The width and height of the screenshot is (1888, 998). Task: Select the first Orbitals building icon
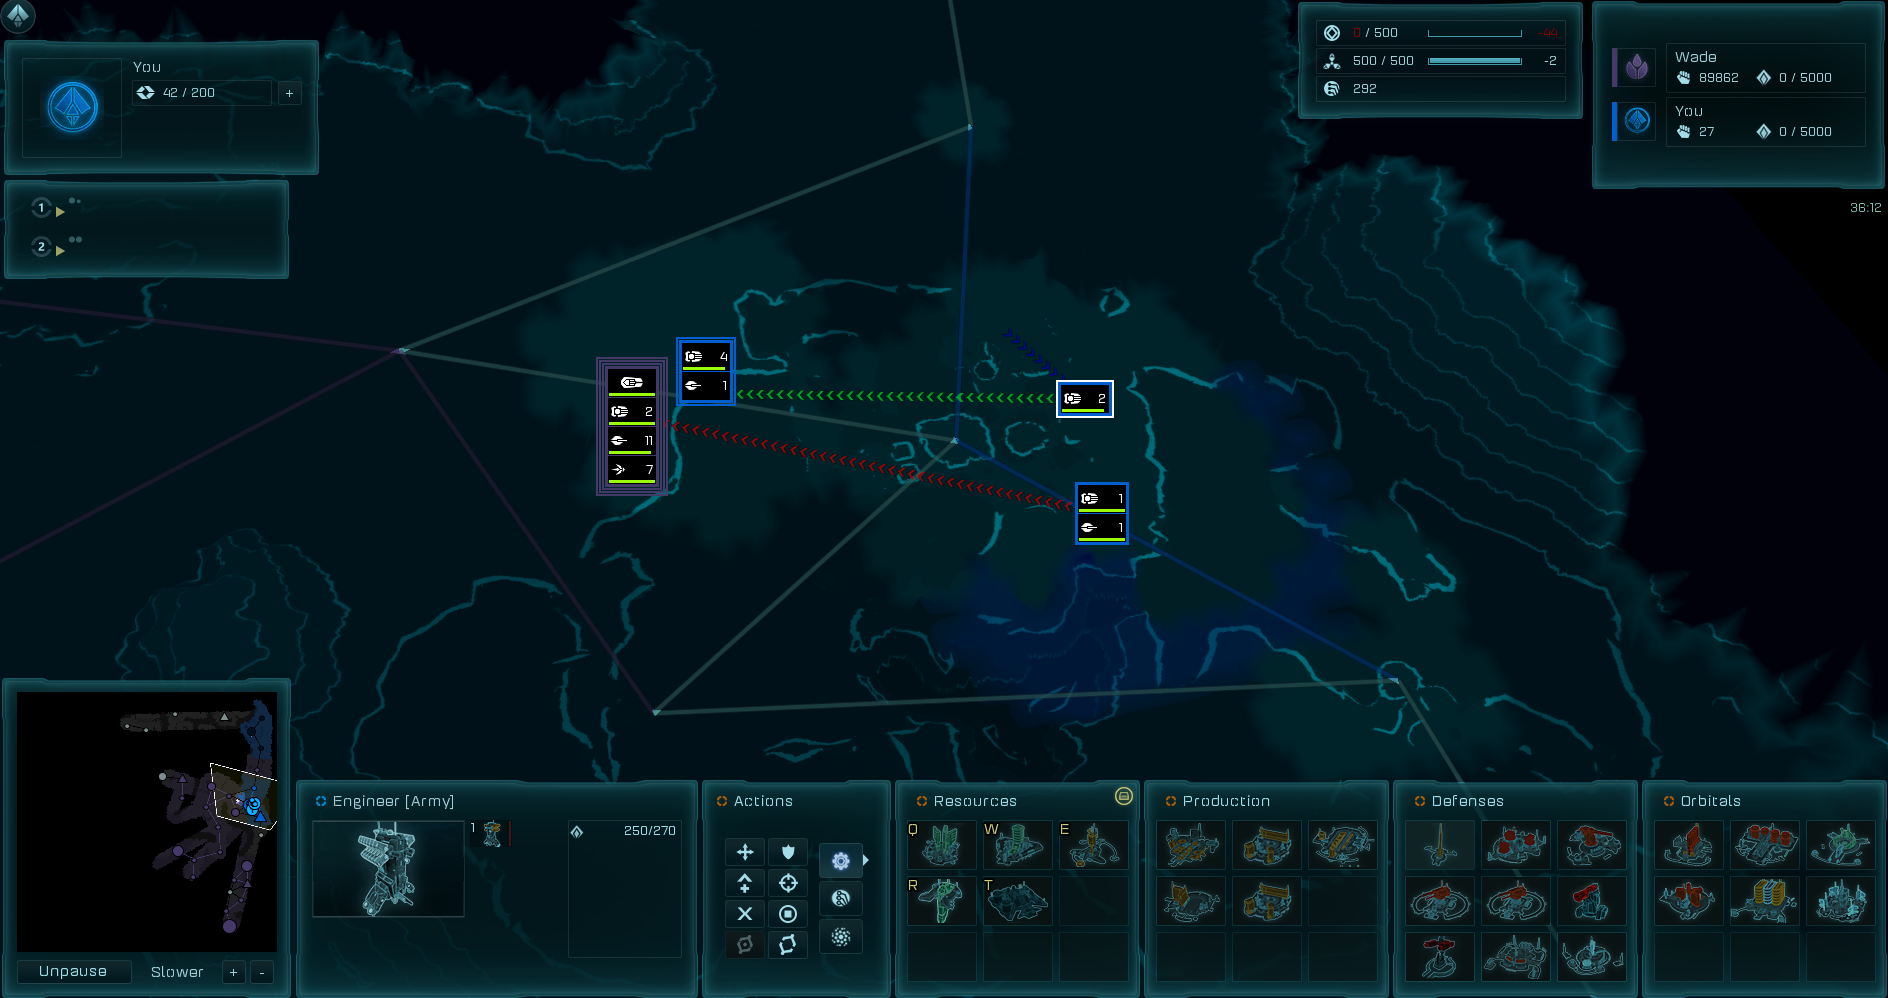[x=1689, y=846]
